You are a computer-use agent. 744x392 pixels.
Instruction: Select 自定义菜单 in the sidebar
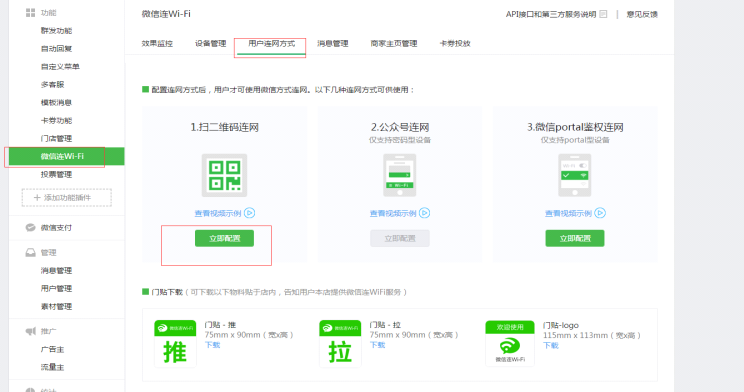coord(60,67)
